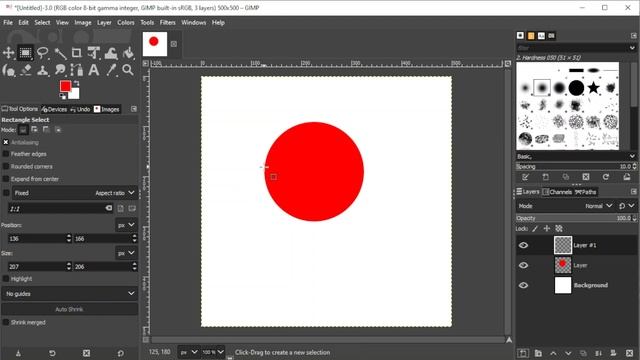Toggle visibility of the red circle Layer
The width and height of the screenshot is (640, 360).
tap(523, 265)
